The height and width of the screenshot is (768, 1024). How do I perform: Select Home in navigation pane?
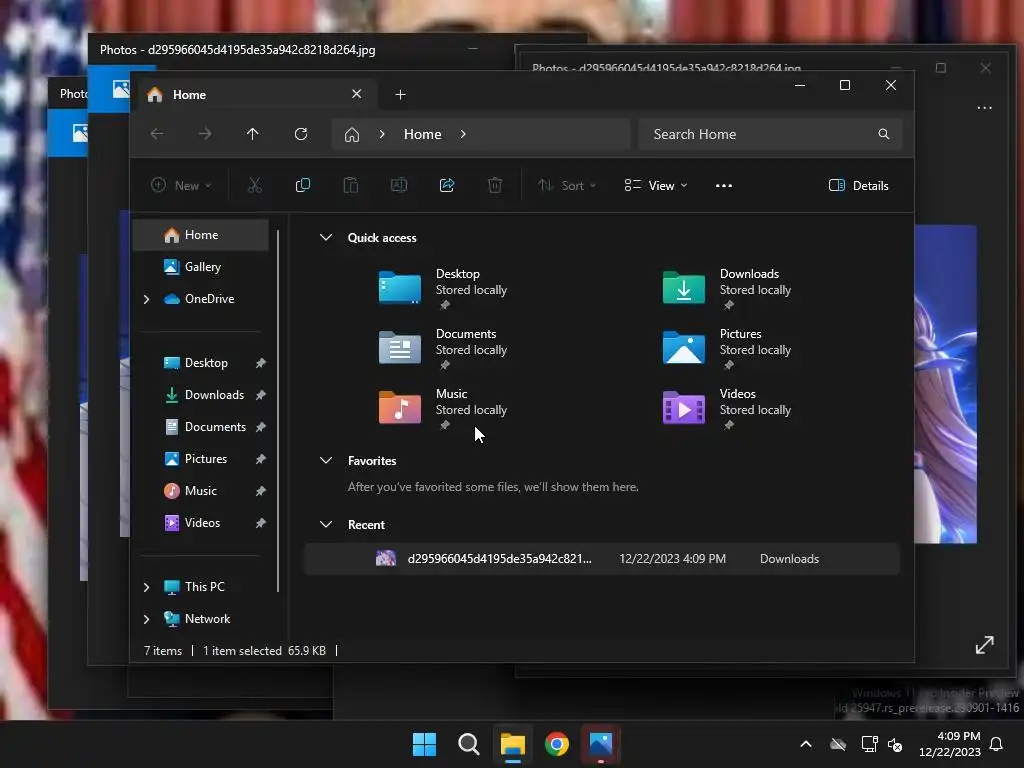[200, 235]
